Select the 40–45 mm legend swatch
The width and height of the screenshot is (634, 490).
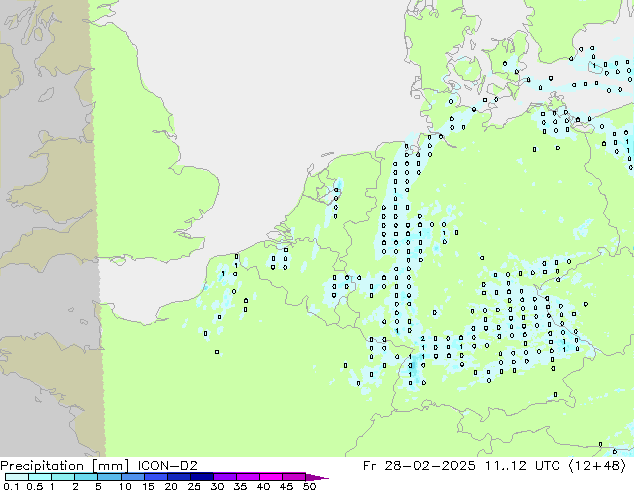(x=271, y=477)
